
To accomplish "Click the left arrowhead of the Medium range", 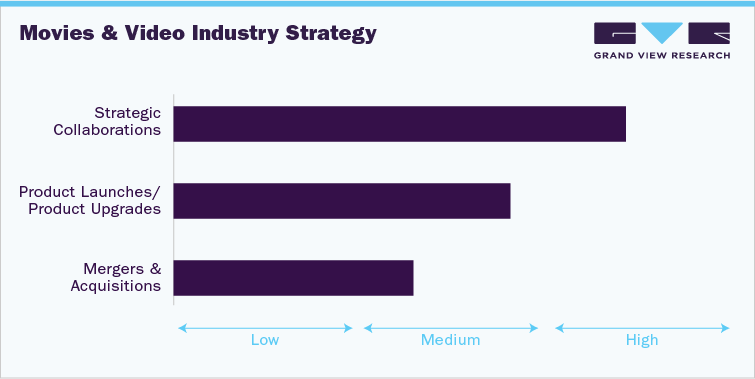I will click(x=368, y=328).
